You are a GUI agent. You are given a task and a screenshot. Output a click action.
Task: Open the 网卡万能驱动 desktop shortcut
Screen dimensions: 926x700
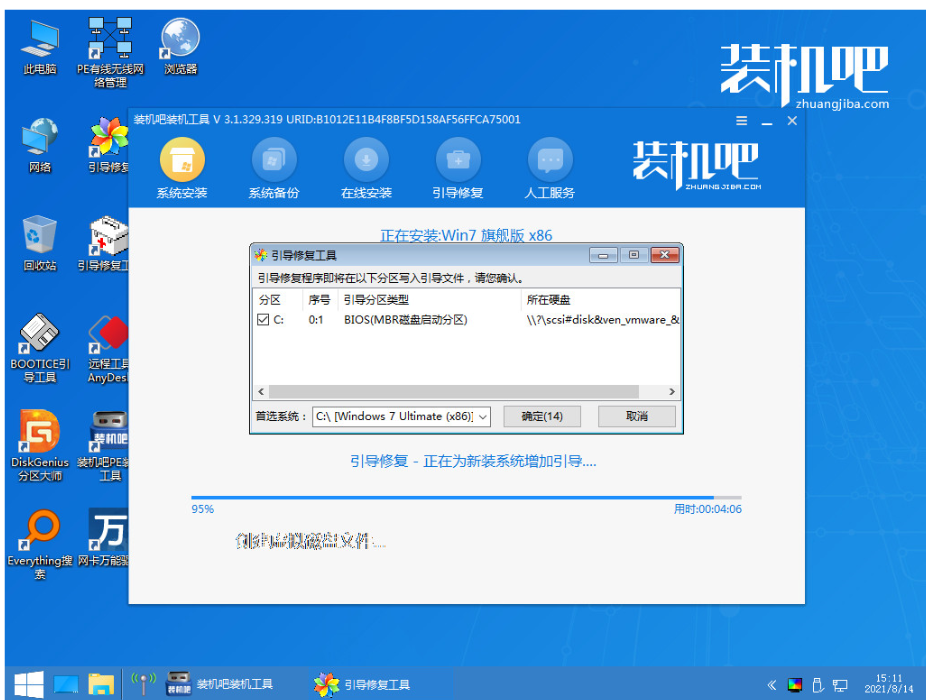(104, 538)
